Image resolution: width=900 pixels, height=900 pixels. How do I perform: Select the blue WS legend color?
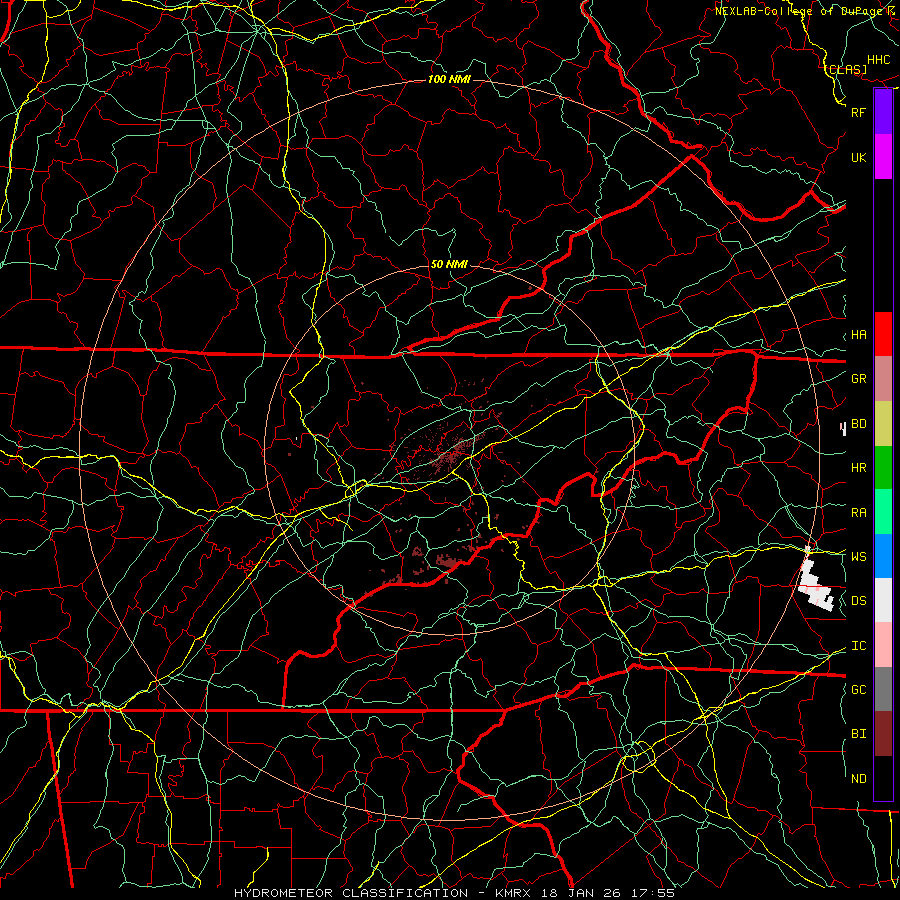(883, 556)
